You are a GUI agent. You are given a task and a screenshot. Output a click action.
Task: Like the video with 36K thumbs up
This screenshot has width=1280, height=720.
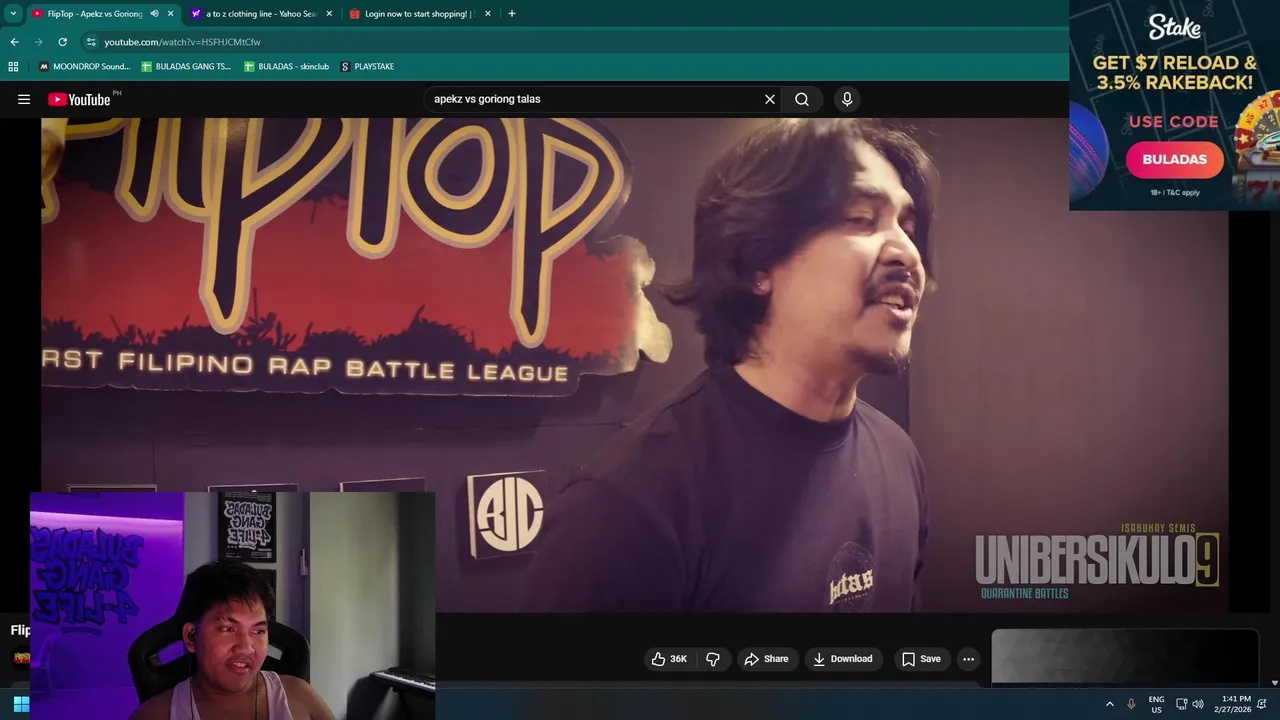(x=669, y=659)
